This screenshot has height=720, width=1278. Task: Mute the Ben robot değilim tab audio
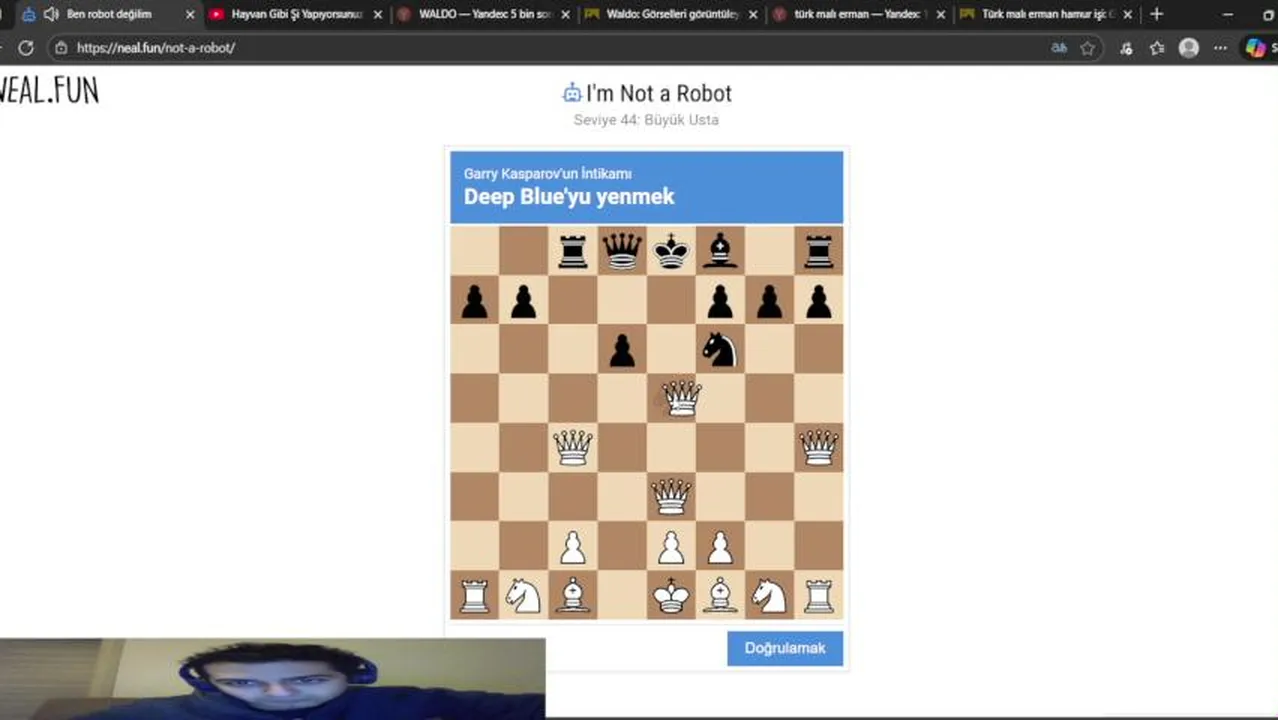(51, 15)
